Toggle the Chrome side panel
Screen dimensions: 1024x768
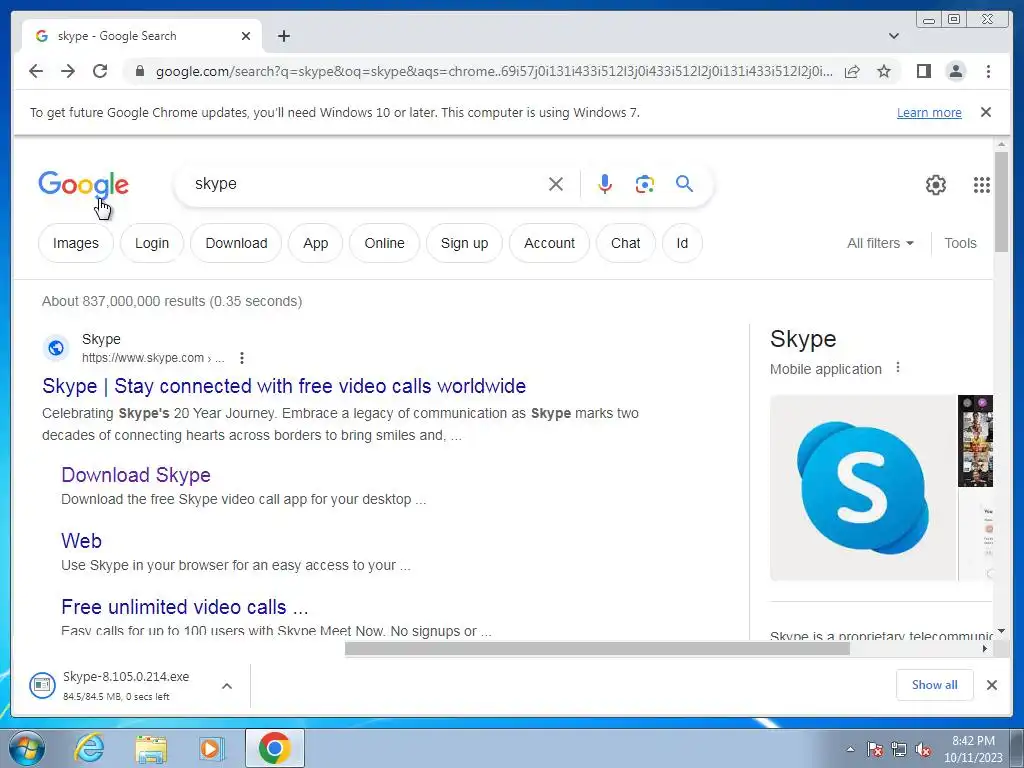pos(923,71)
